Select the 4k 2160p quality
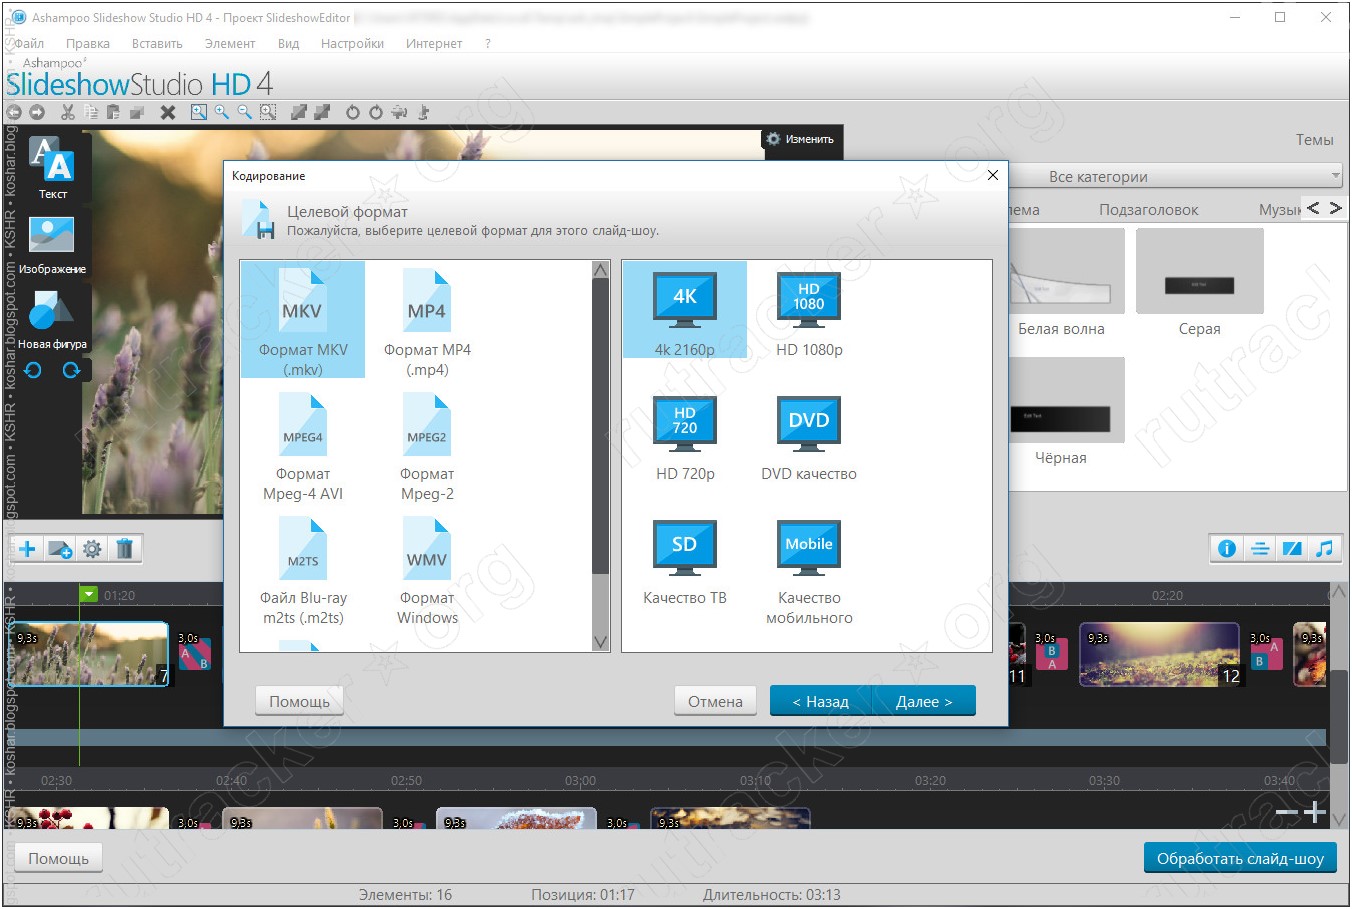 coord(685,310)
